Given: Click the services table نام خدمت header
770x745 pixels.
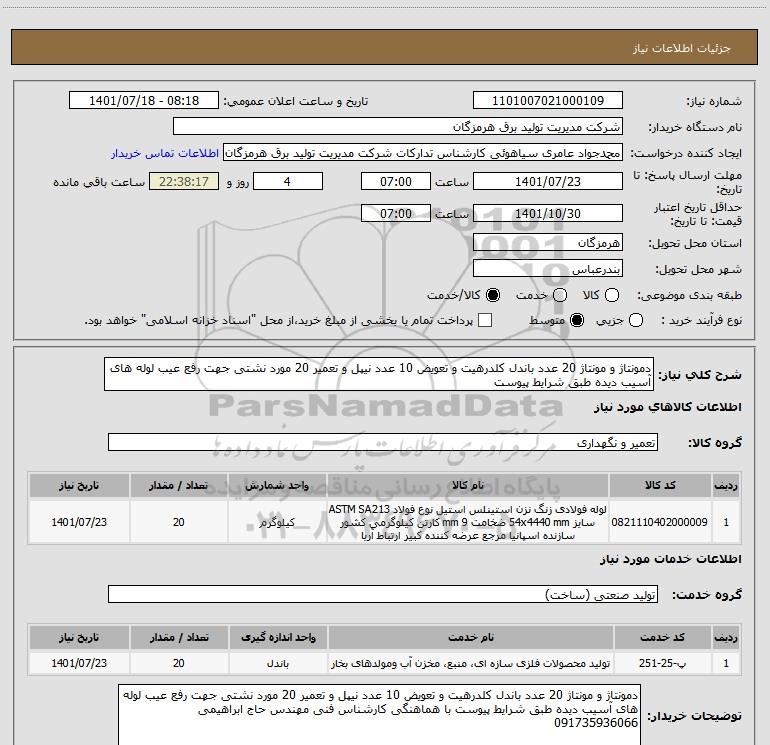Looking at the screenshot, I should [x=470, y=637].
